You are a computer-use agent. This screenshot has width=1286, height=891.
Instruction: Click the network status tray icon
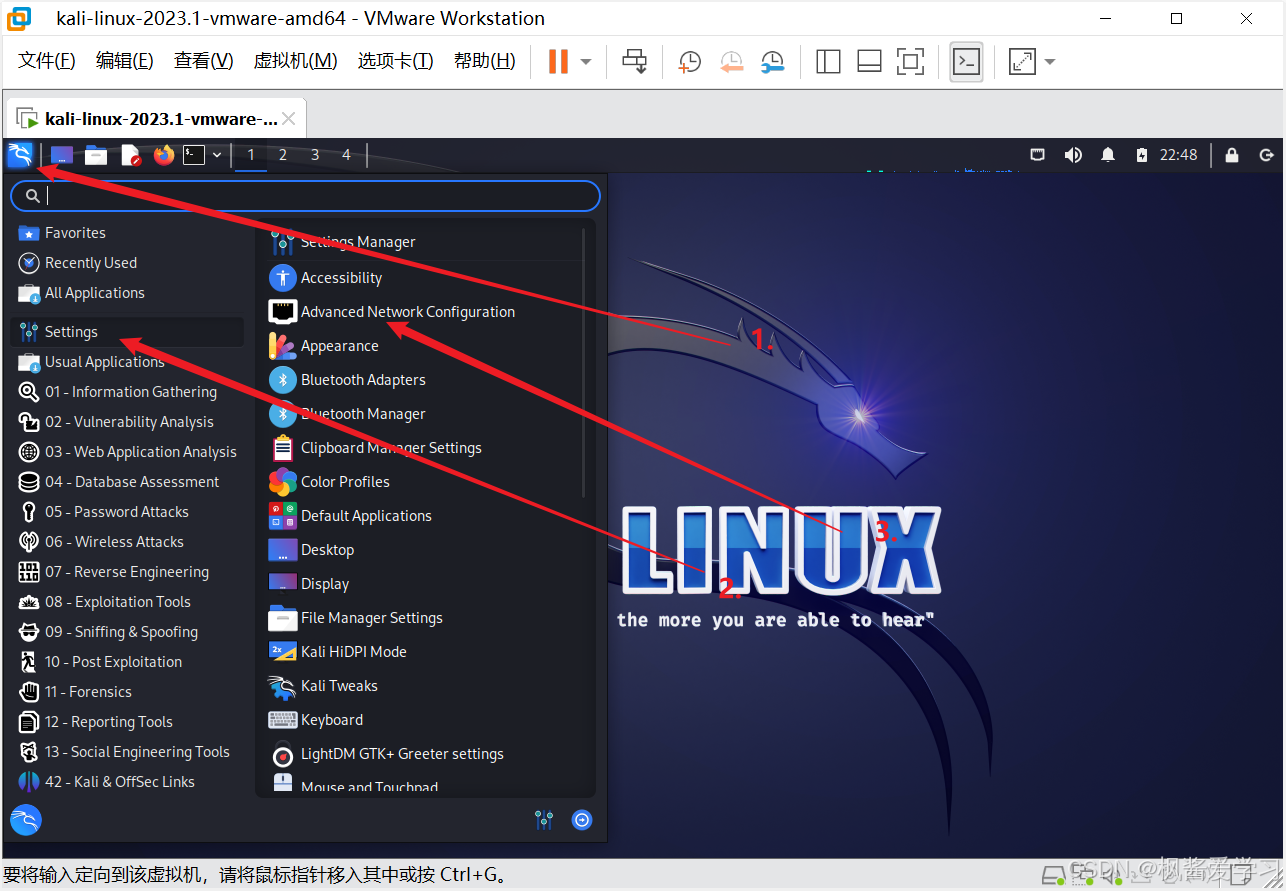coord(1038,155)
